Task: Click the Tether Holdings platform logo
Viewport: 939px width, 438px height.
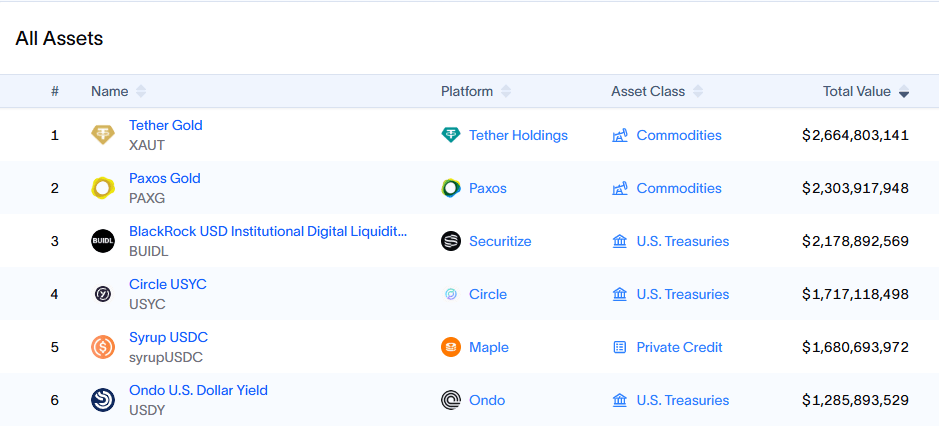Action: point(451,135)
